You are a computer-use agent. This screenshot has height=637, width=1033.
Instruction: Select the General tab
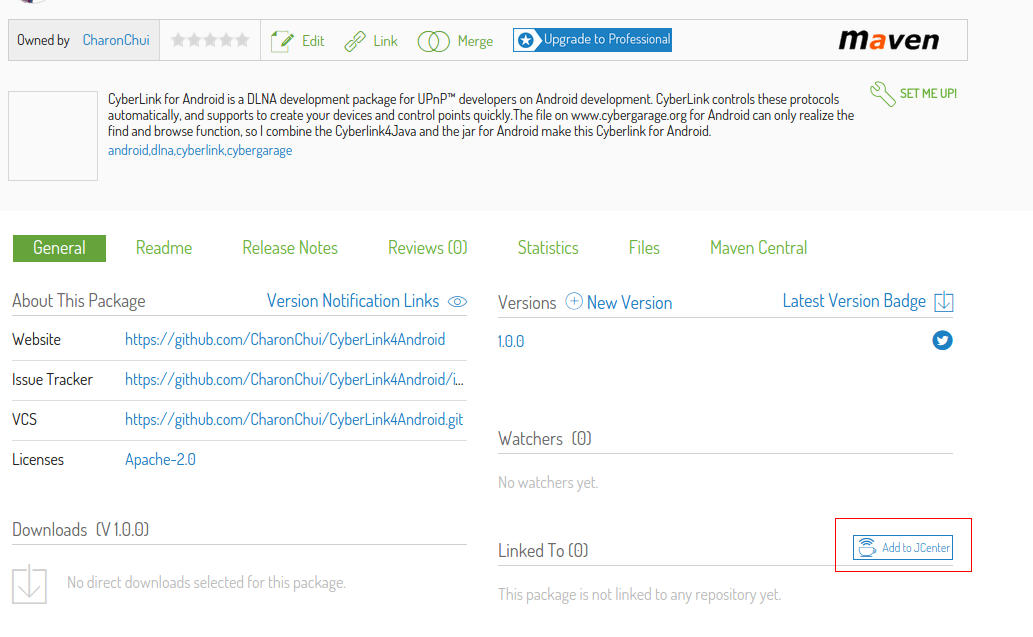pos(59,248)
